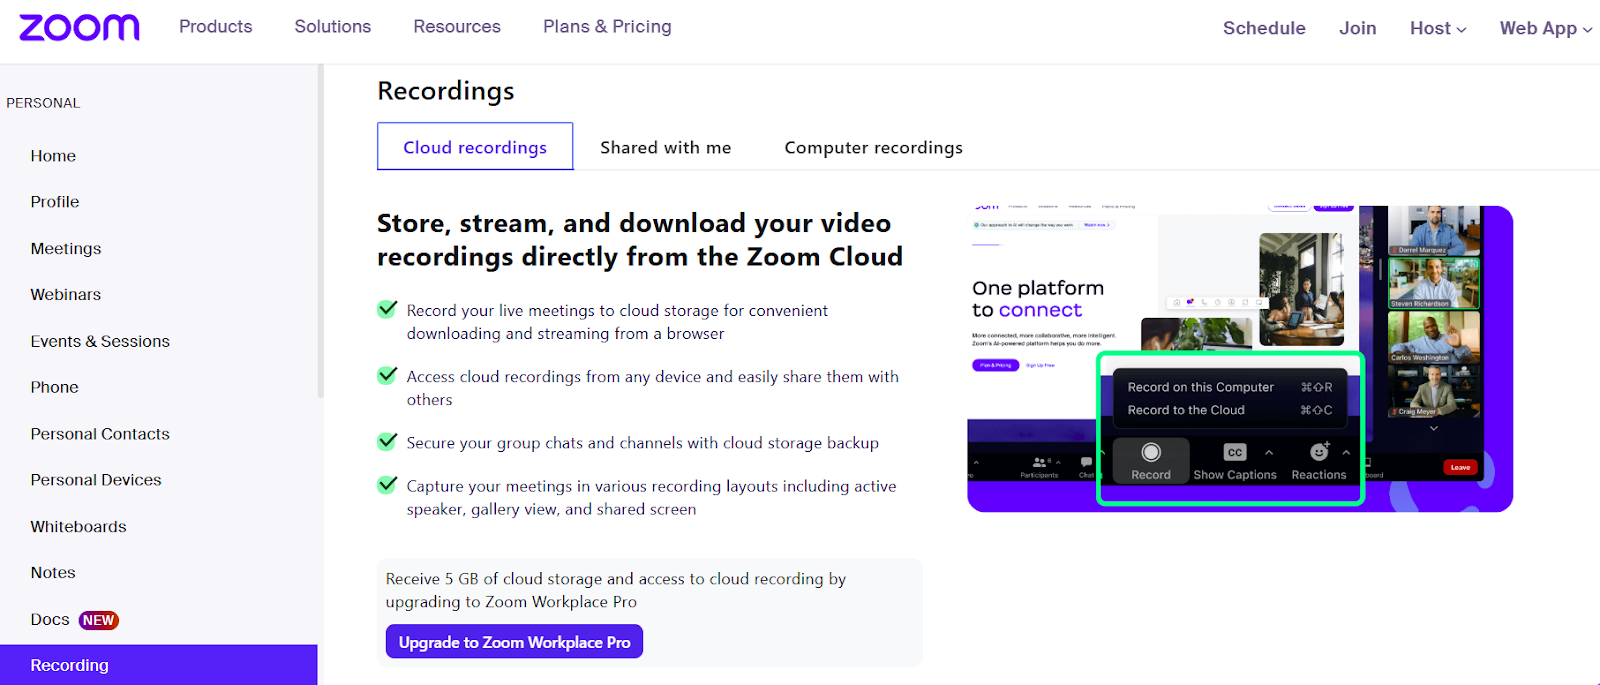Click the Record circle icon in the preview
The image size is (1600, 685).
(1151, 453)
